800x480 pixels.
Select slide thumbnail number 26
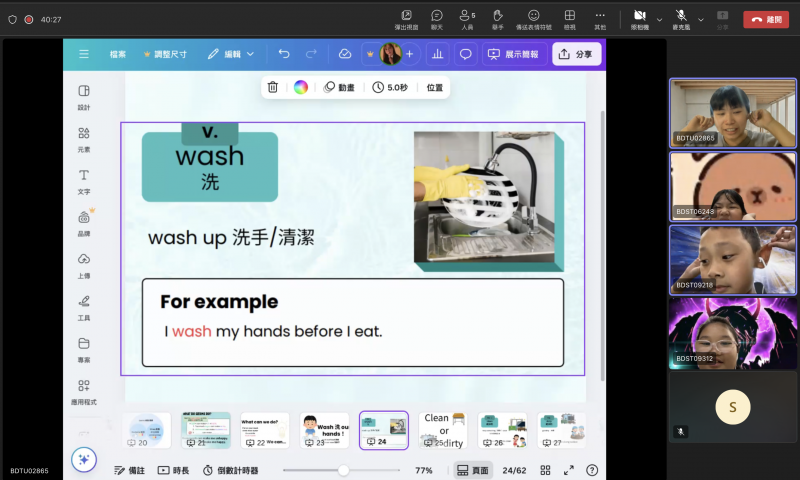503,431
